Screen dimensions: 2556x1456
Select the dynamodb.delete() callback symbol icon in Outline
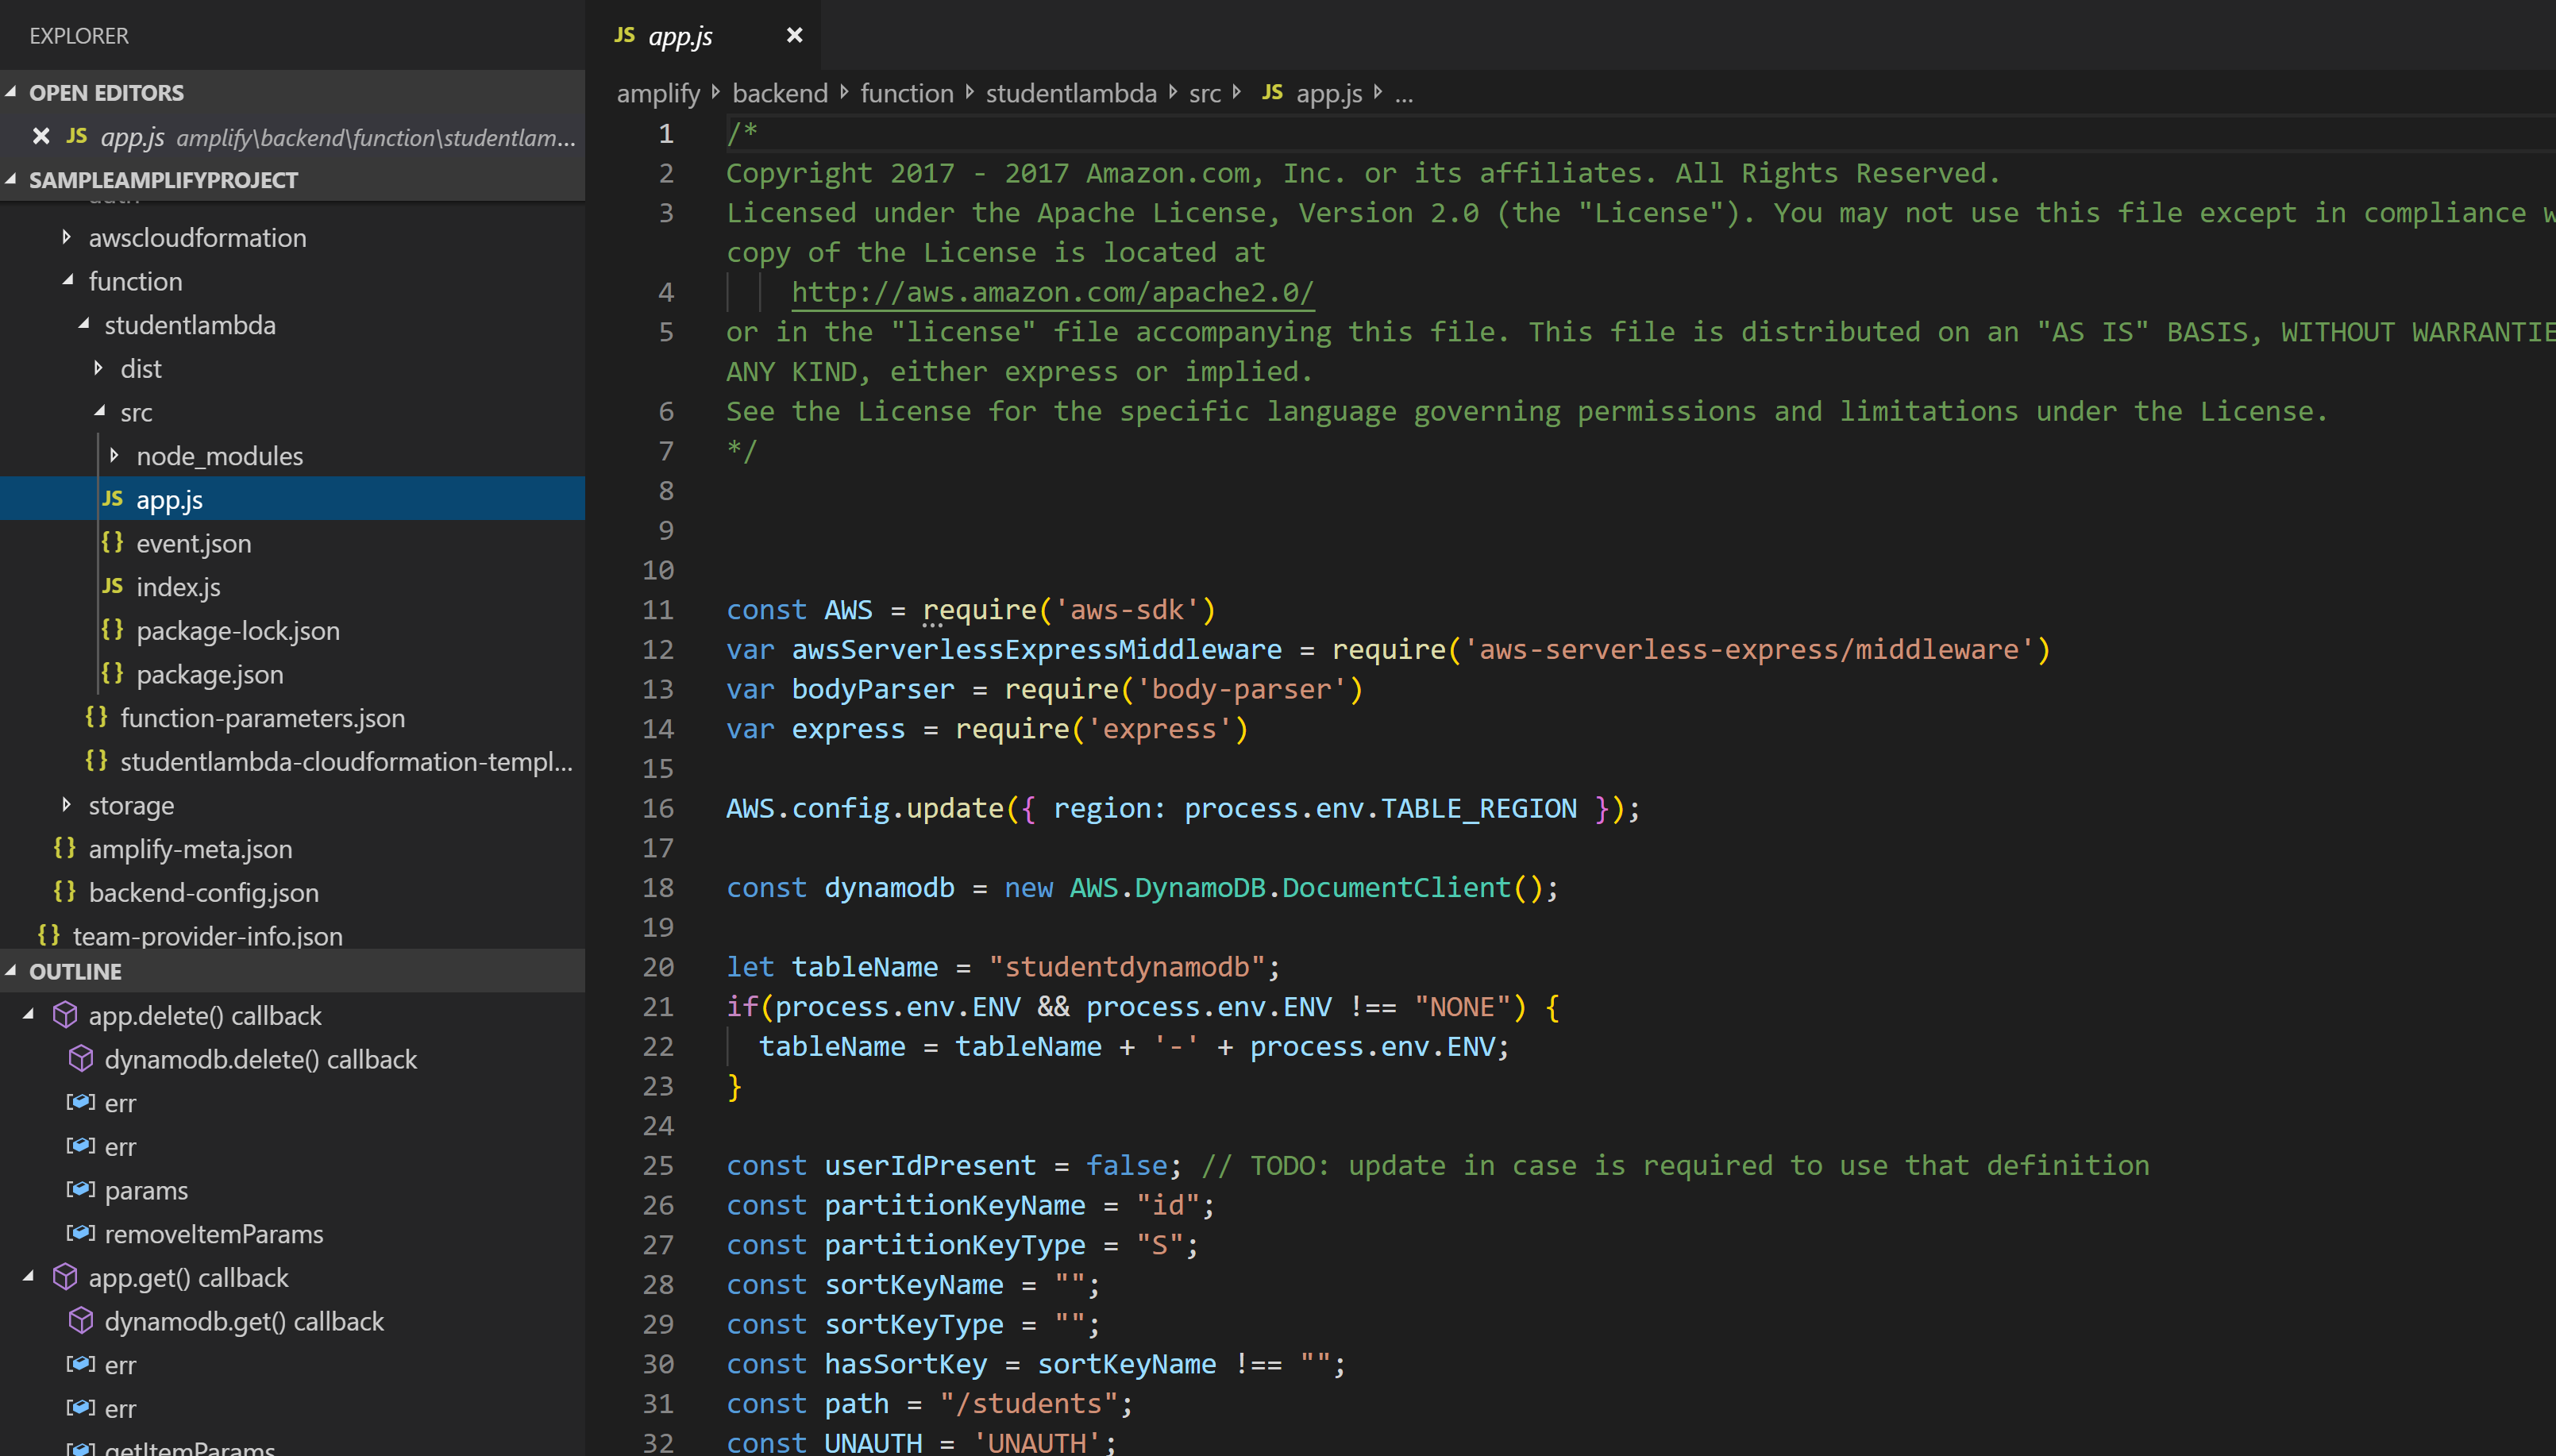[x=81, y=1058]
